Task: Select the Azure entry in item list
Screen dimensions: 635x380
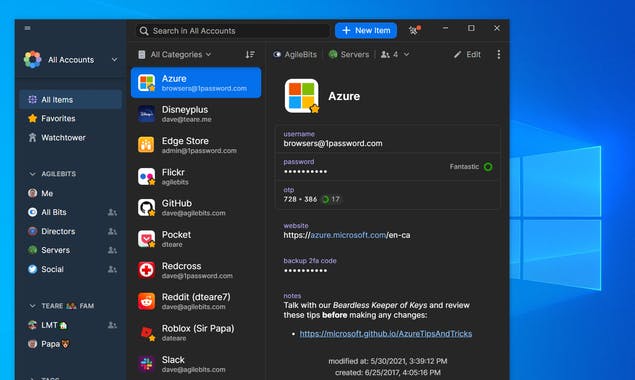Action: click(x=196, y=83)
